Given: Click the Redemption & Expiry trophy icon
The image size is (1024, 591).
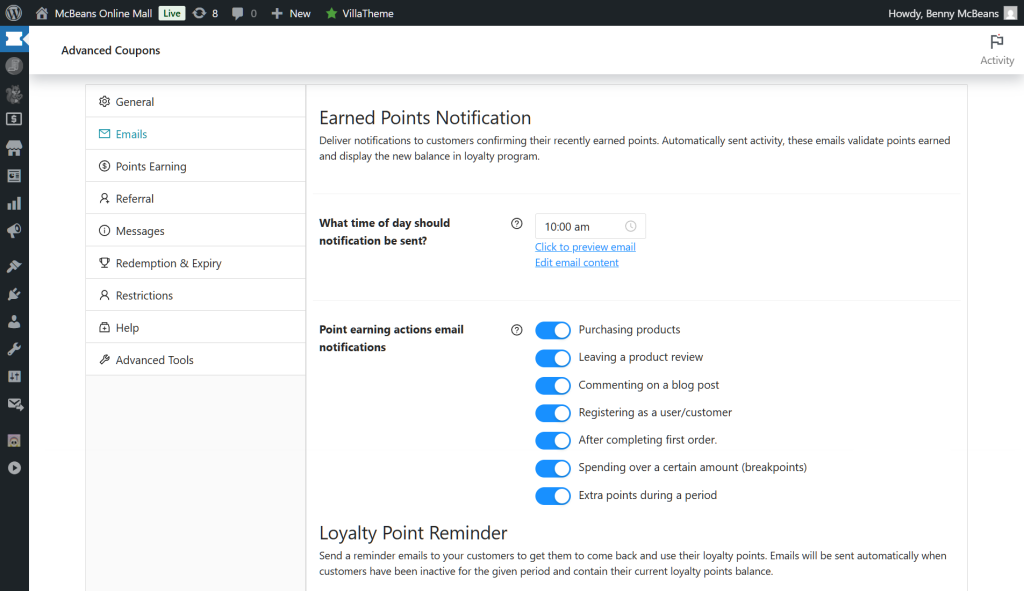Looking at the screenshot, I should (104, 262).
